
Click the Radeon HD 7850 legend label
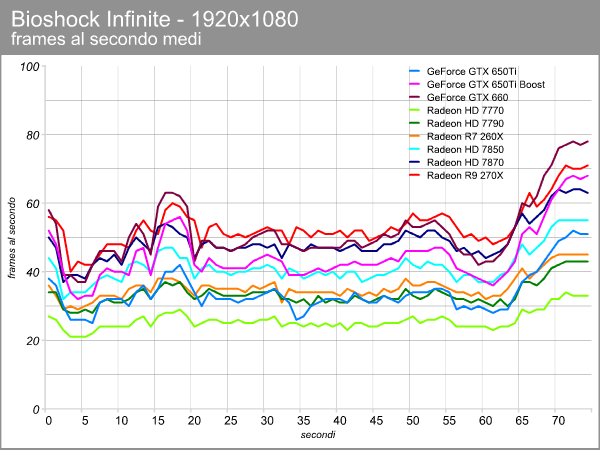(x=465, y=150)
